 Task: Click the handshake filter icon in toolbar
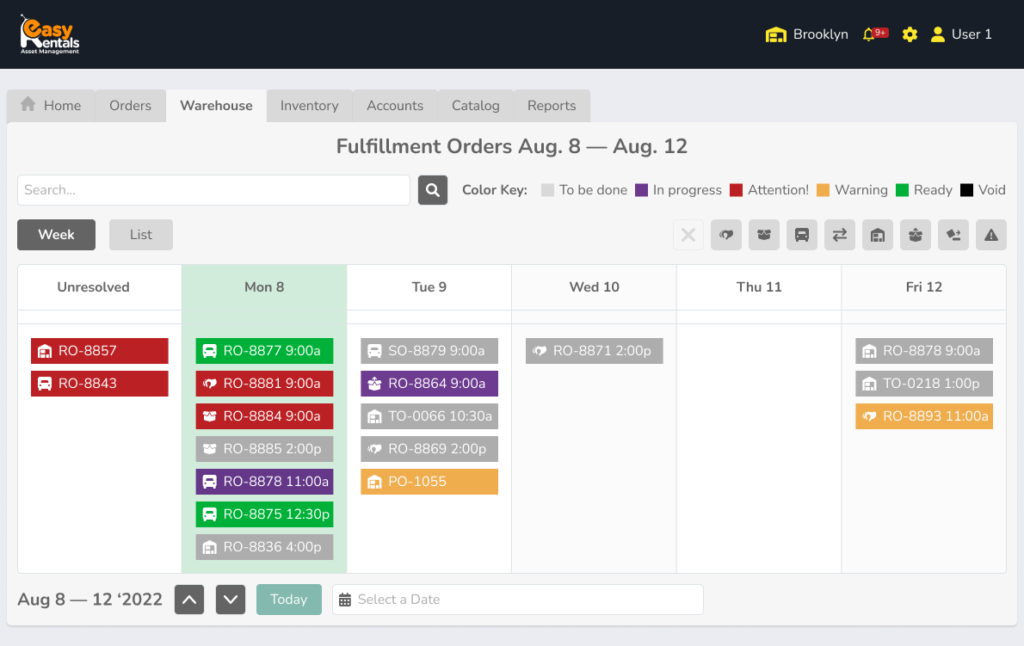pos(726,235)
